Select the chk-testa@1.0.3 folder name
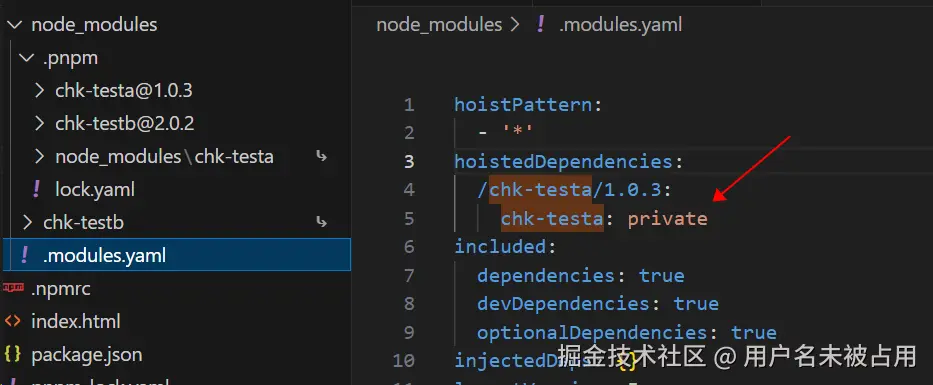Screen dimensions: 933x385 (x=124, y=91)
